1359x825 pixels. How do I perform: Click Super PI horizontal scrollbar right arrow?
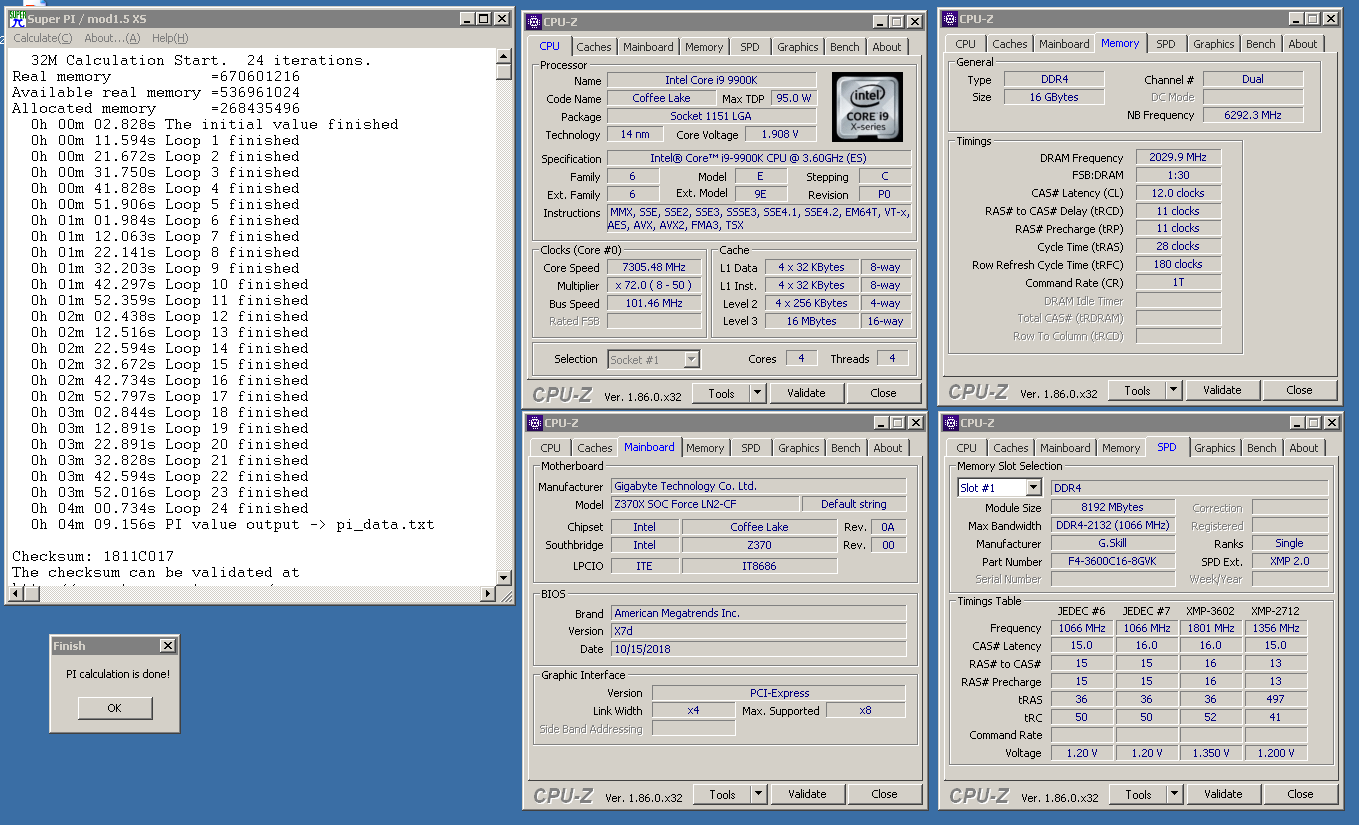(x=489, y=595)
